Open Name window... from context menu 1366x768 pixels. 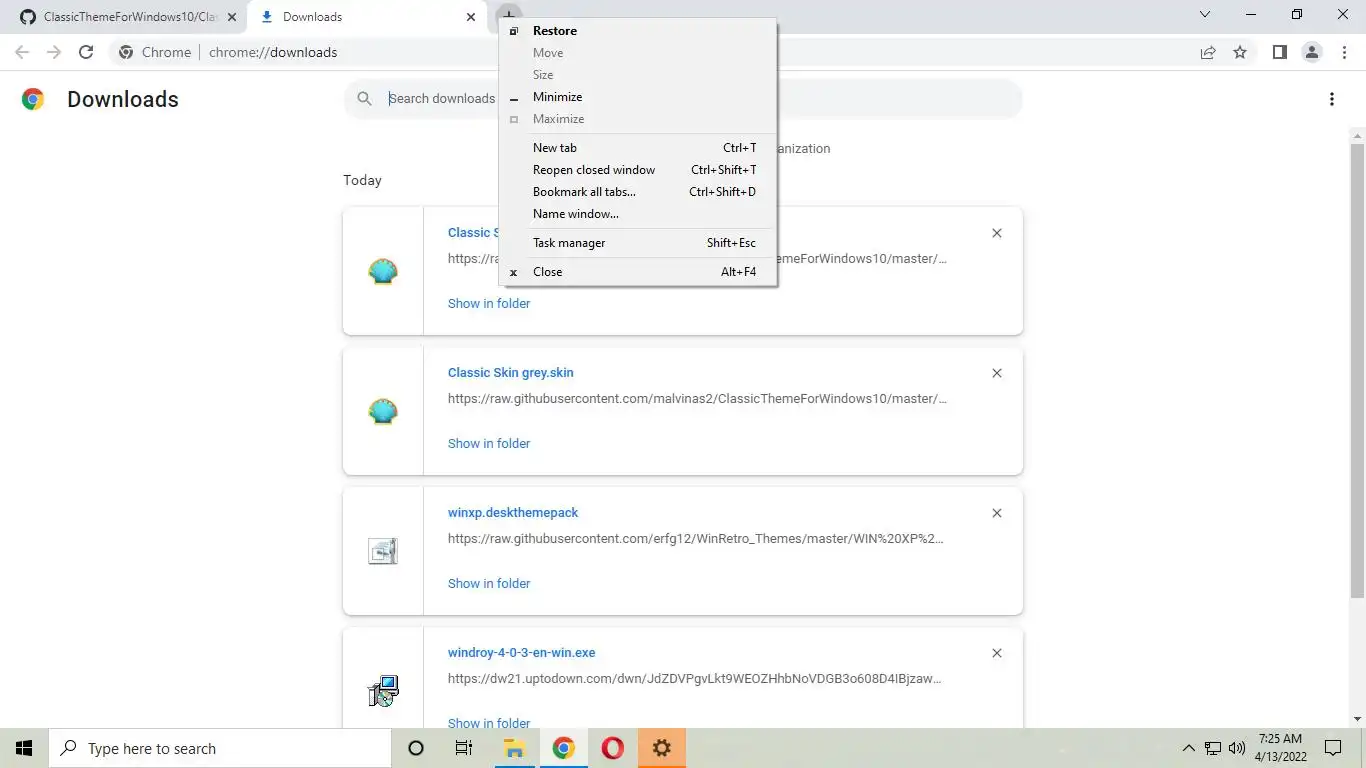[638, 214]
